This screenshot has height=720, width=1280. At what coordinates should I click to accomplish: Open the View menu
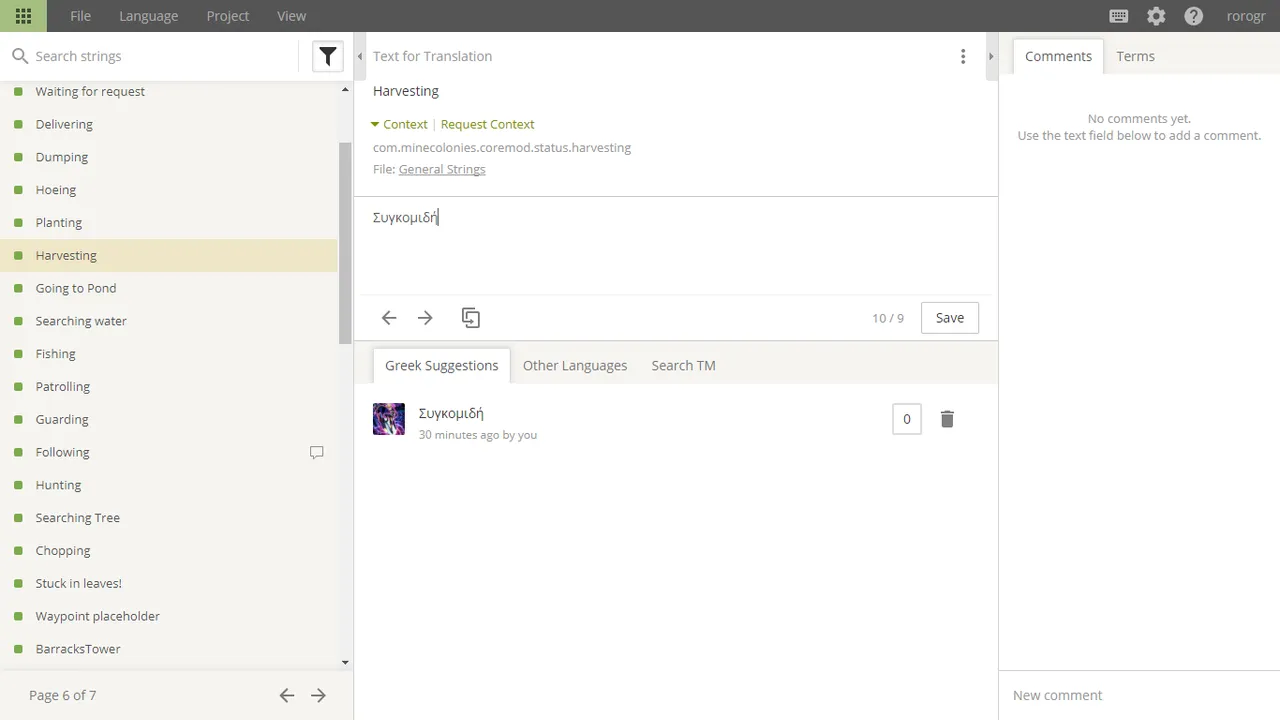point(291,16)
